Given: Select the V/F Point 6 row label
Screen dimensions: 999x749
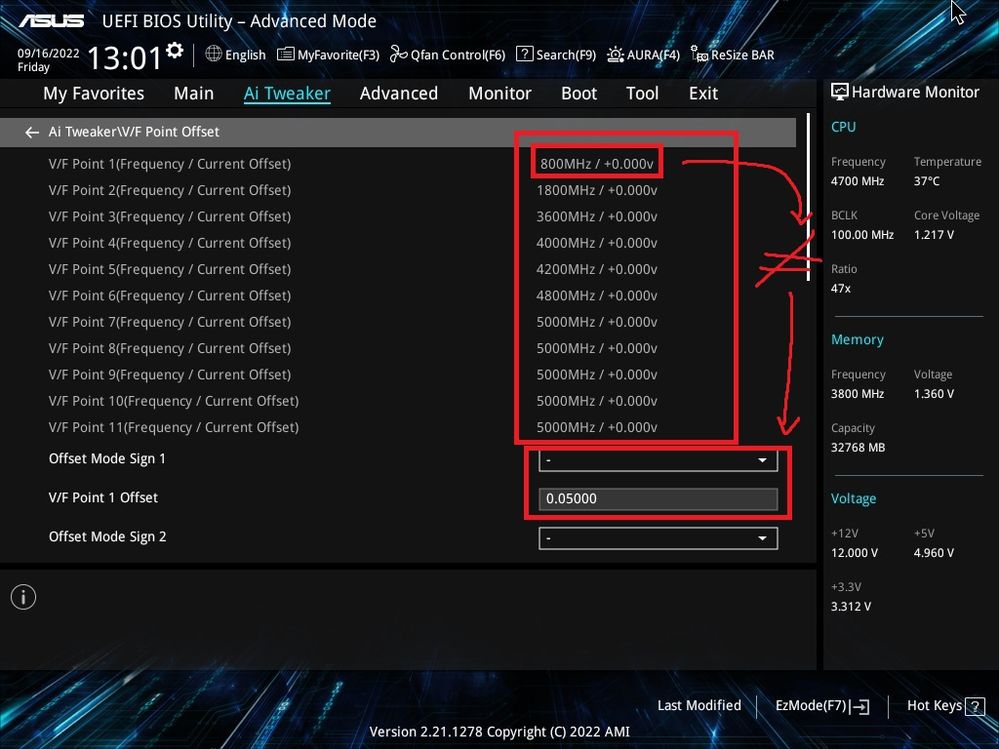Looking at the screenshot, I should click(169, 296).
